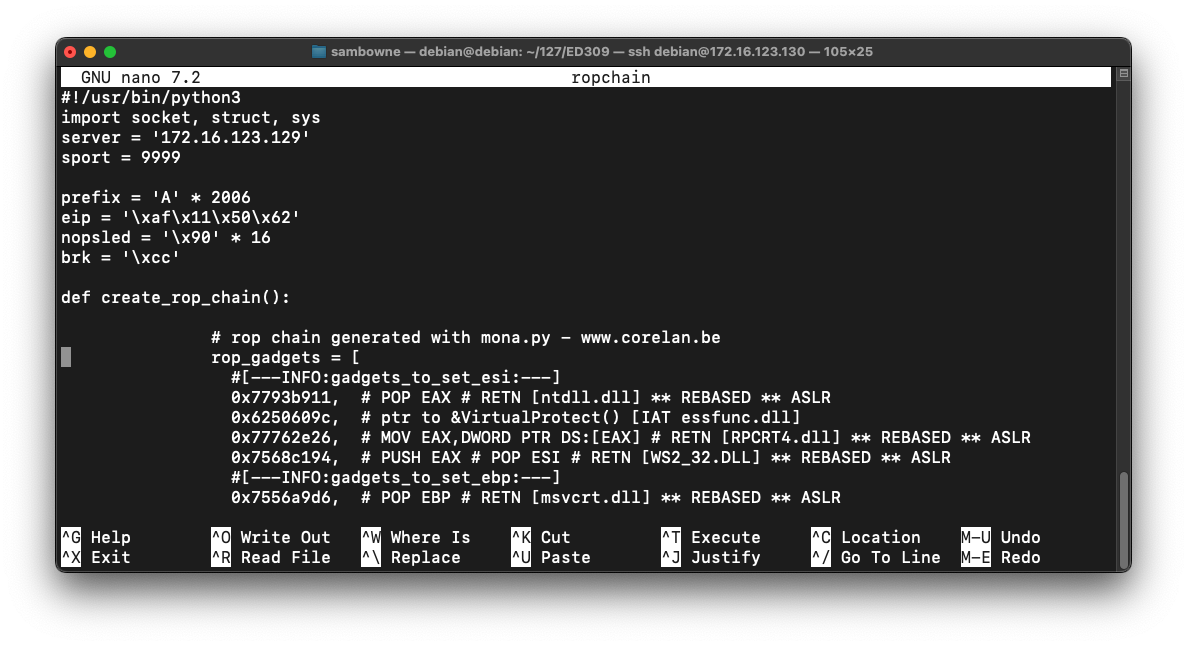Click the ^T Execute shortcut

tap(711, 537)
